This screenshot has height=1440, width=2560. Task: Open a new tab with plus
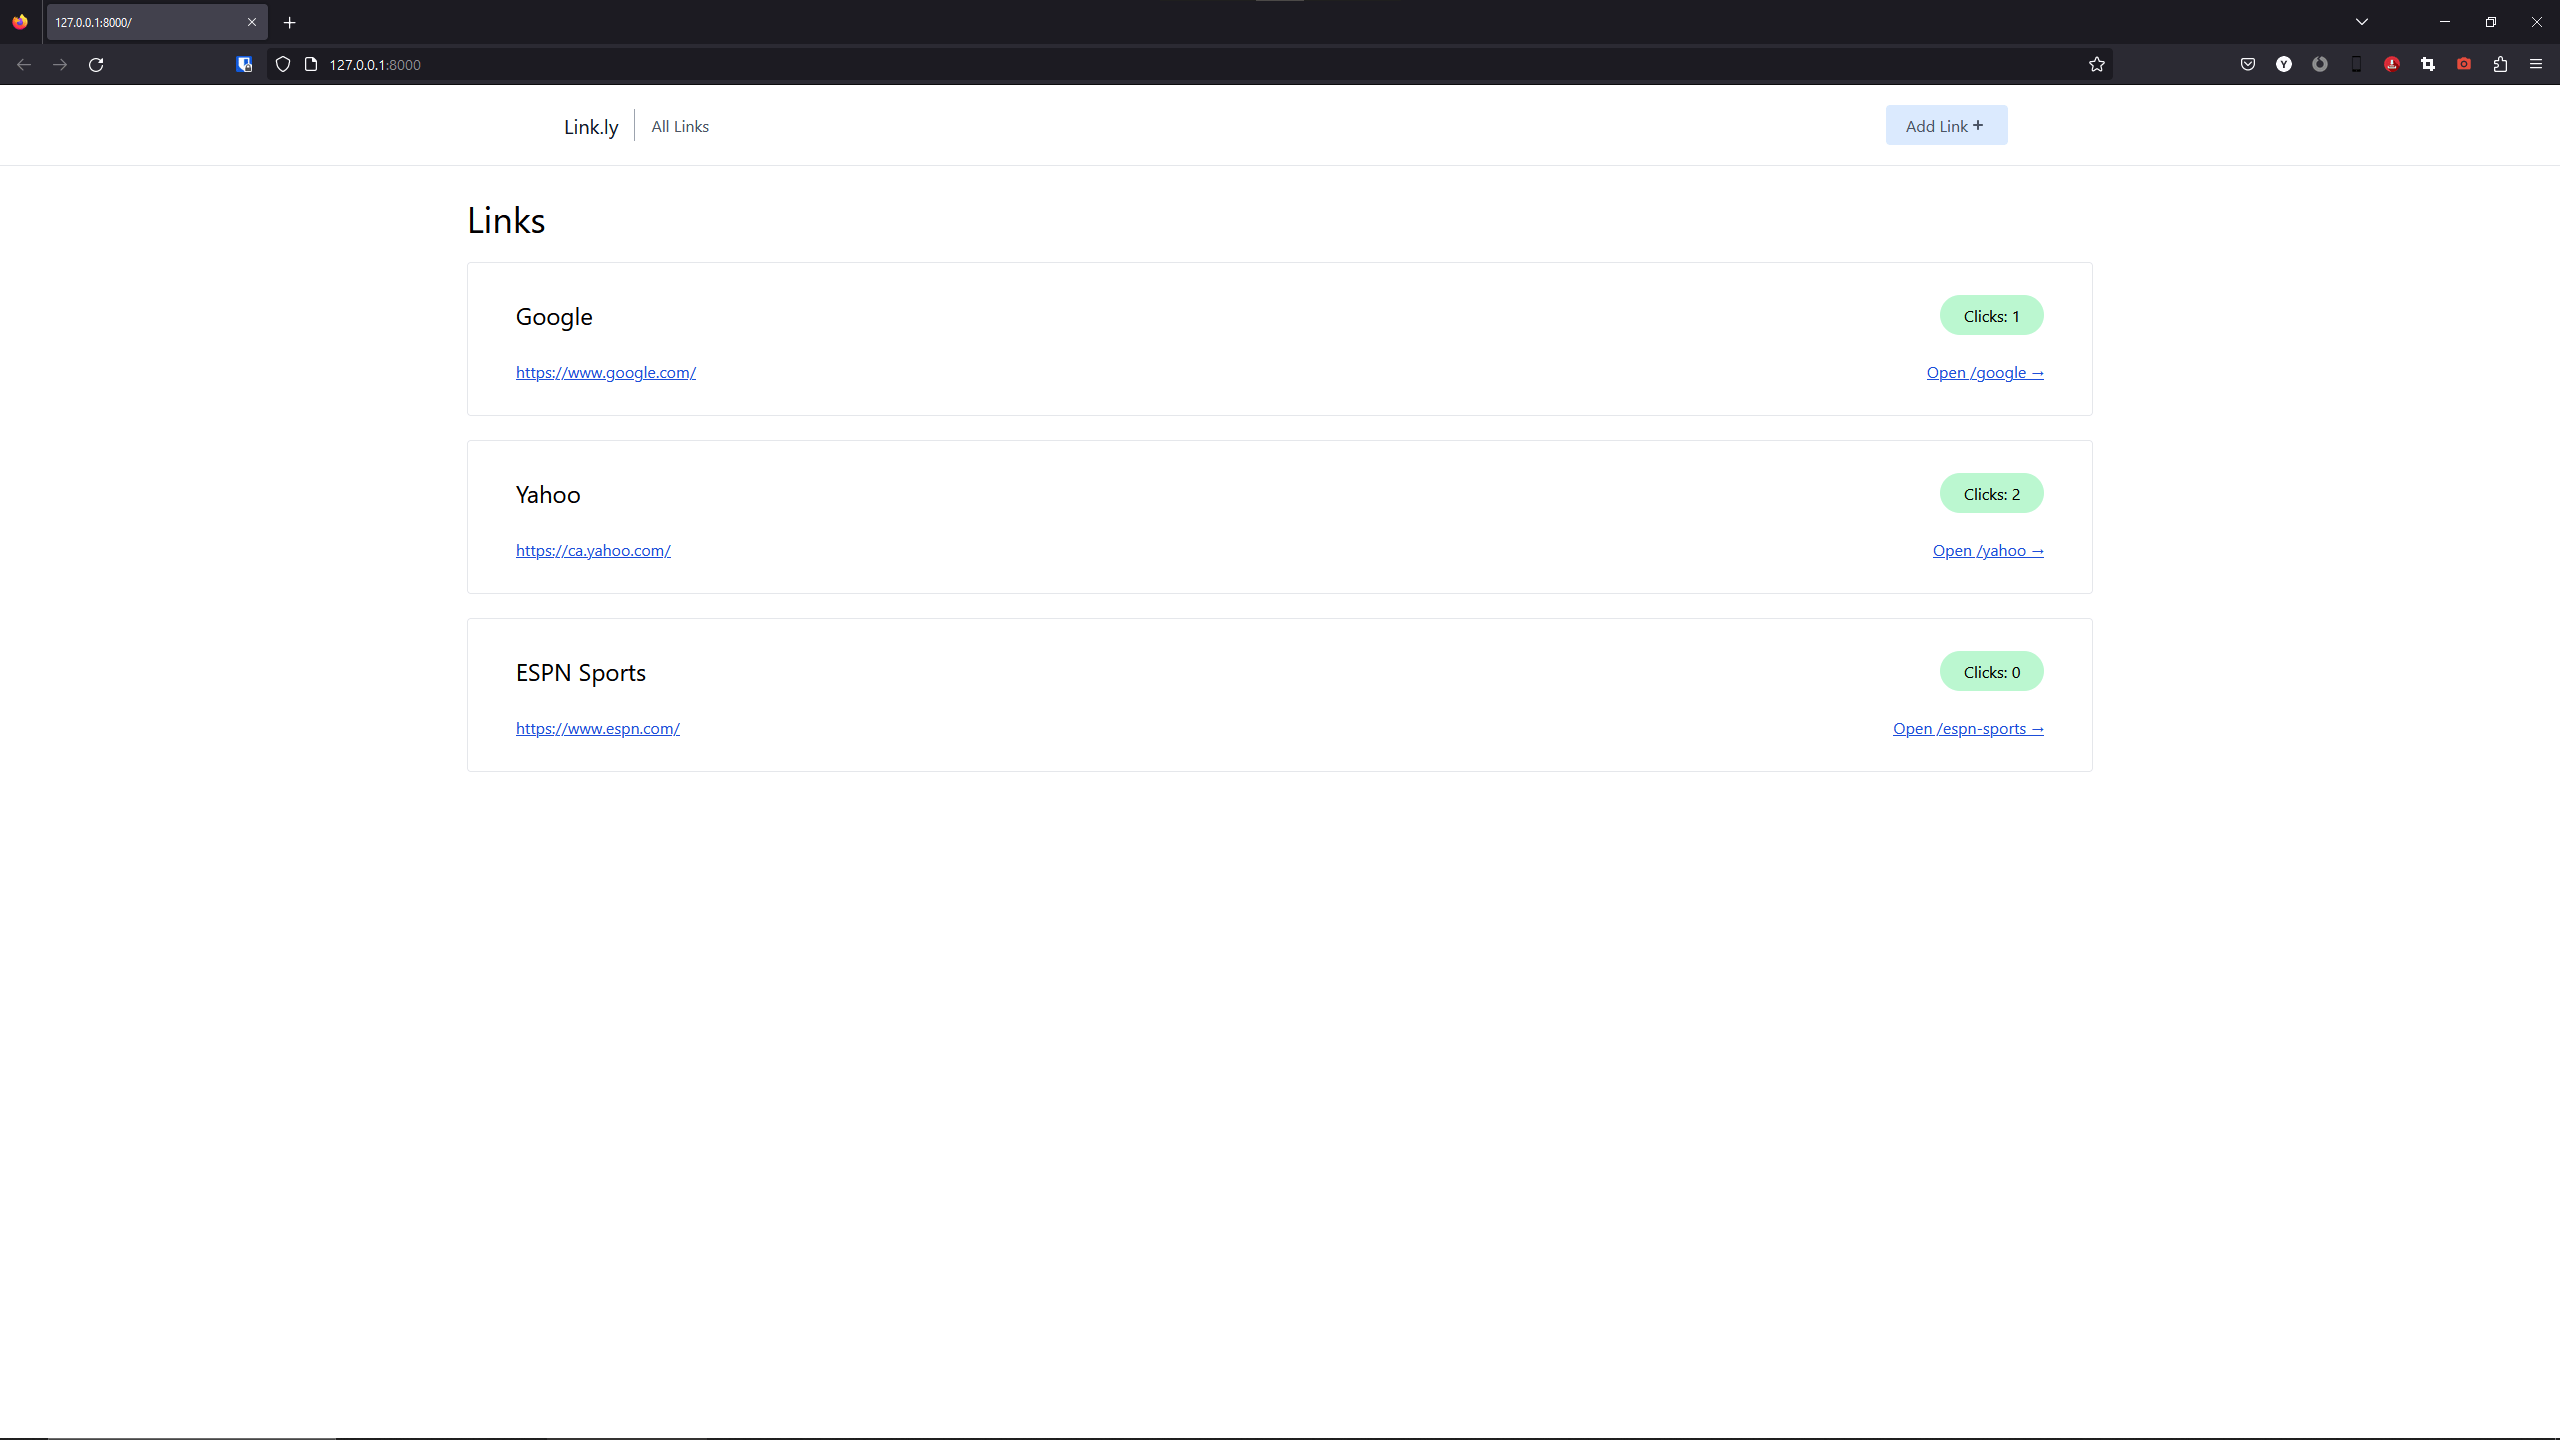click(289, 22)
